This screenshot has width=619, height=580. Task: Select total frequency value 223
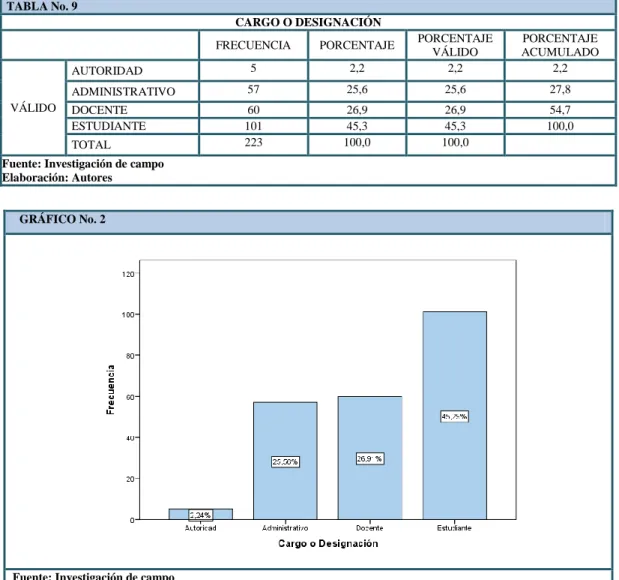[253, 142]
